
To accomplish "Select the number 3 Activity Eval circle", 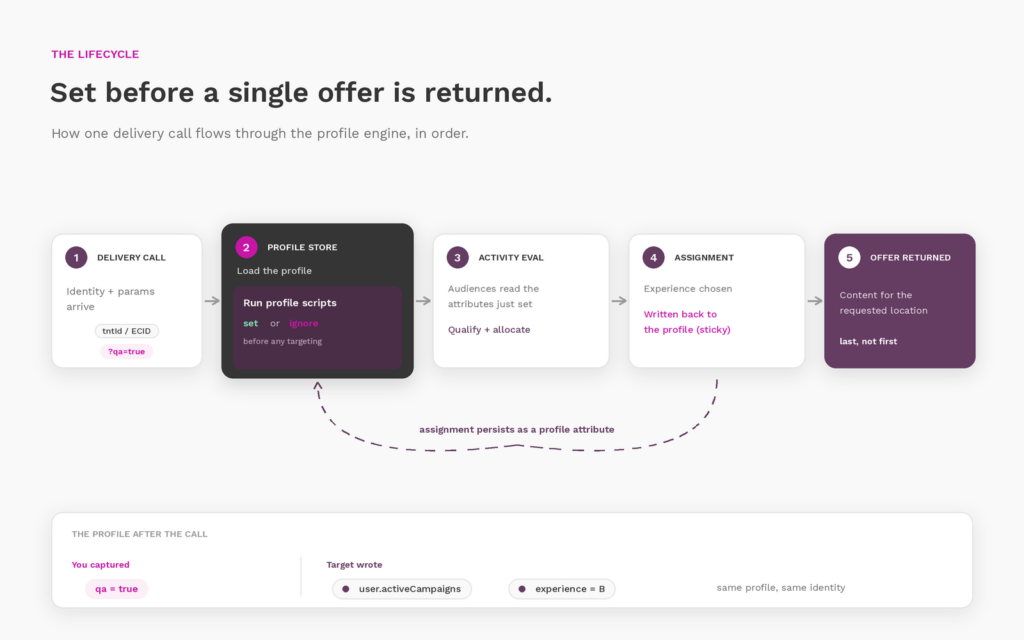I will tap(457, 257).
